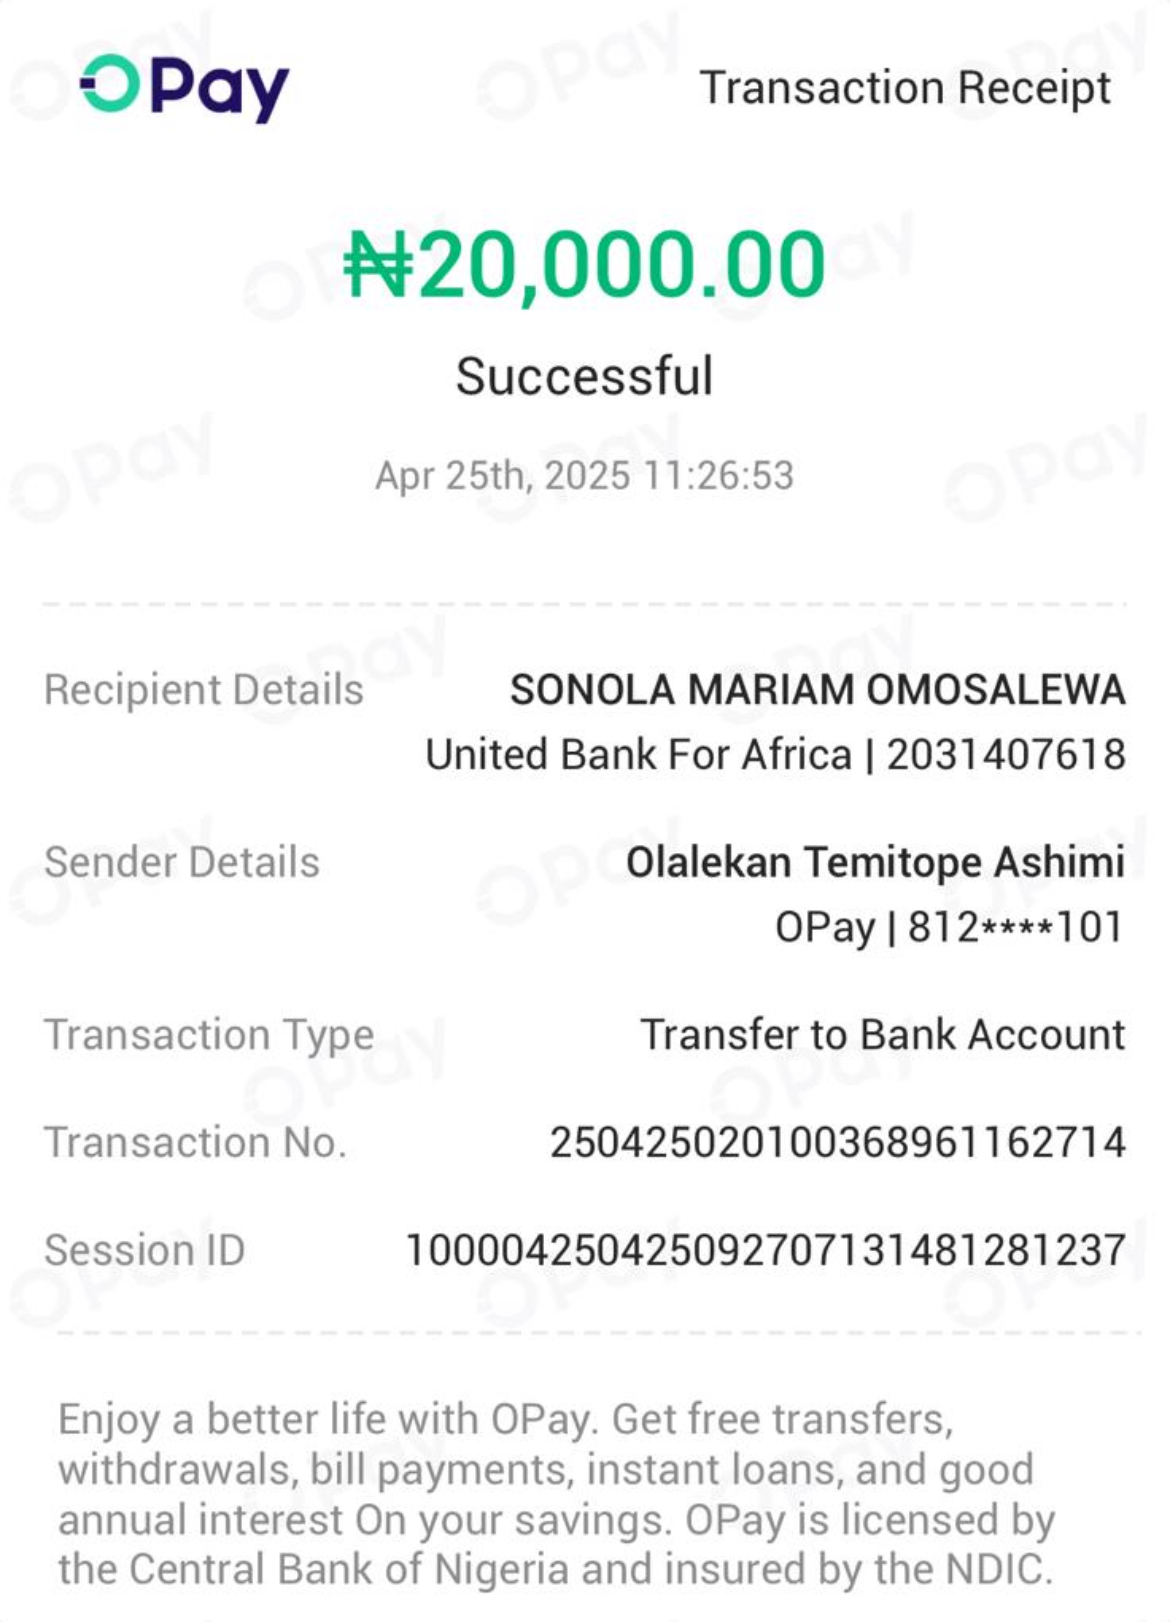
Task: Select the Session ID number value
Action: pyautogui.click(x=766, y=1250)
